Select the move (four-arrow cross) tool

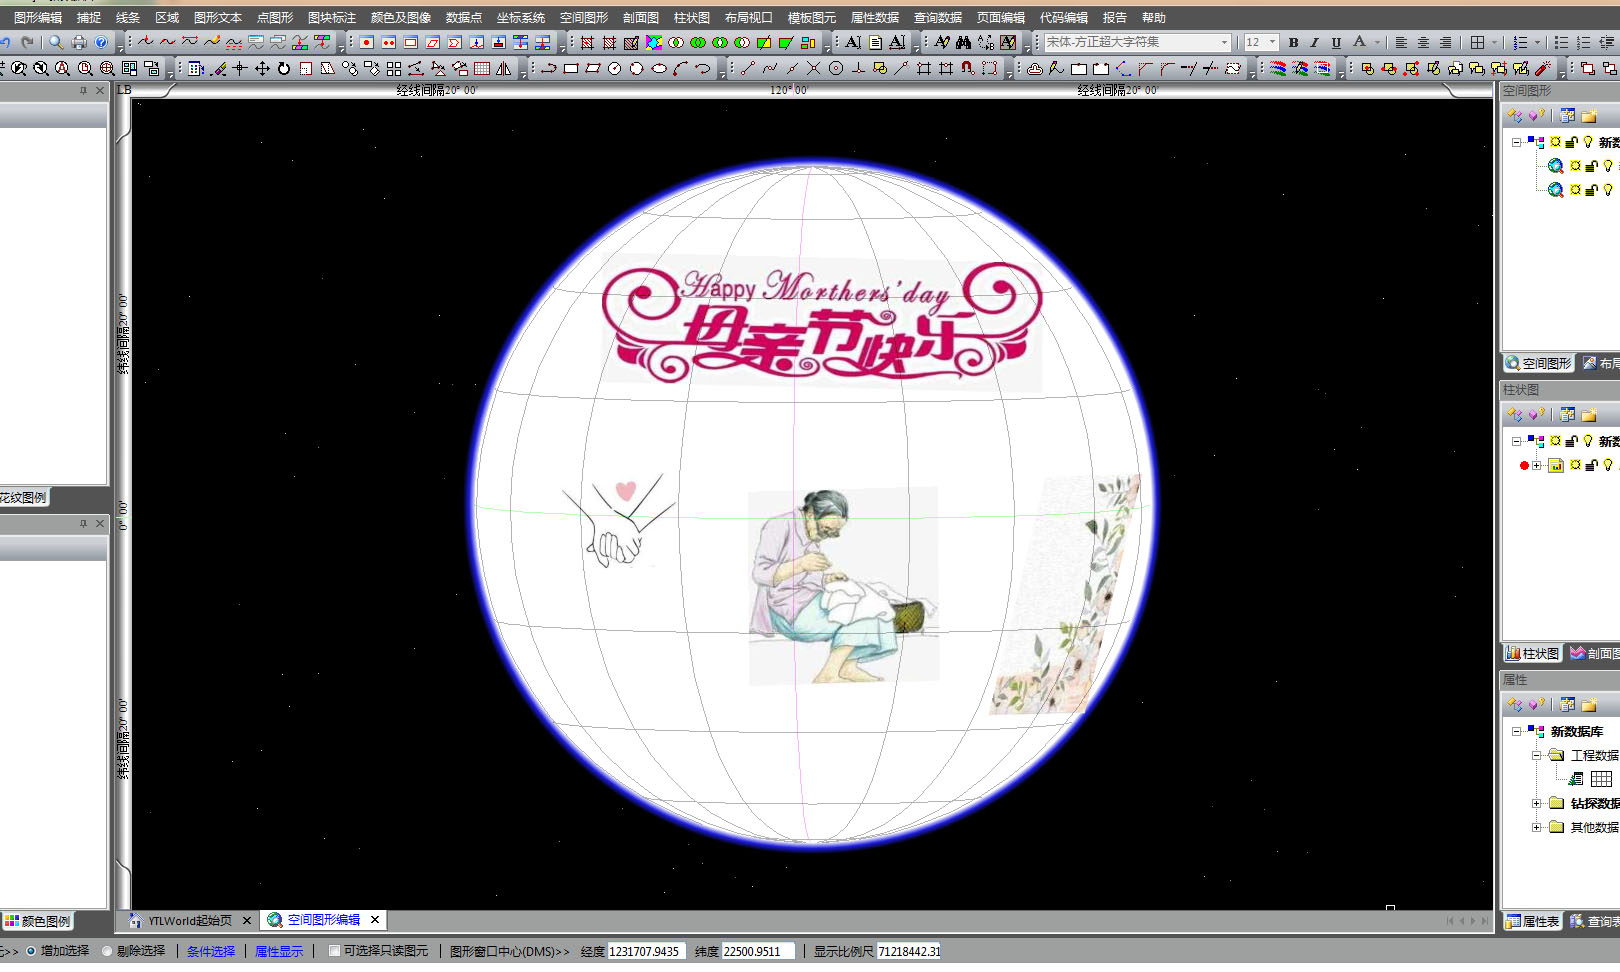point(262,68)
